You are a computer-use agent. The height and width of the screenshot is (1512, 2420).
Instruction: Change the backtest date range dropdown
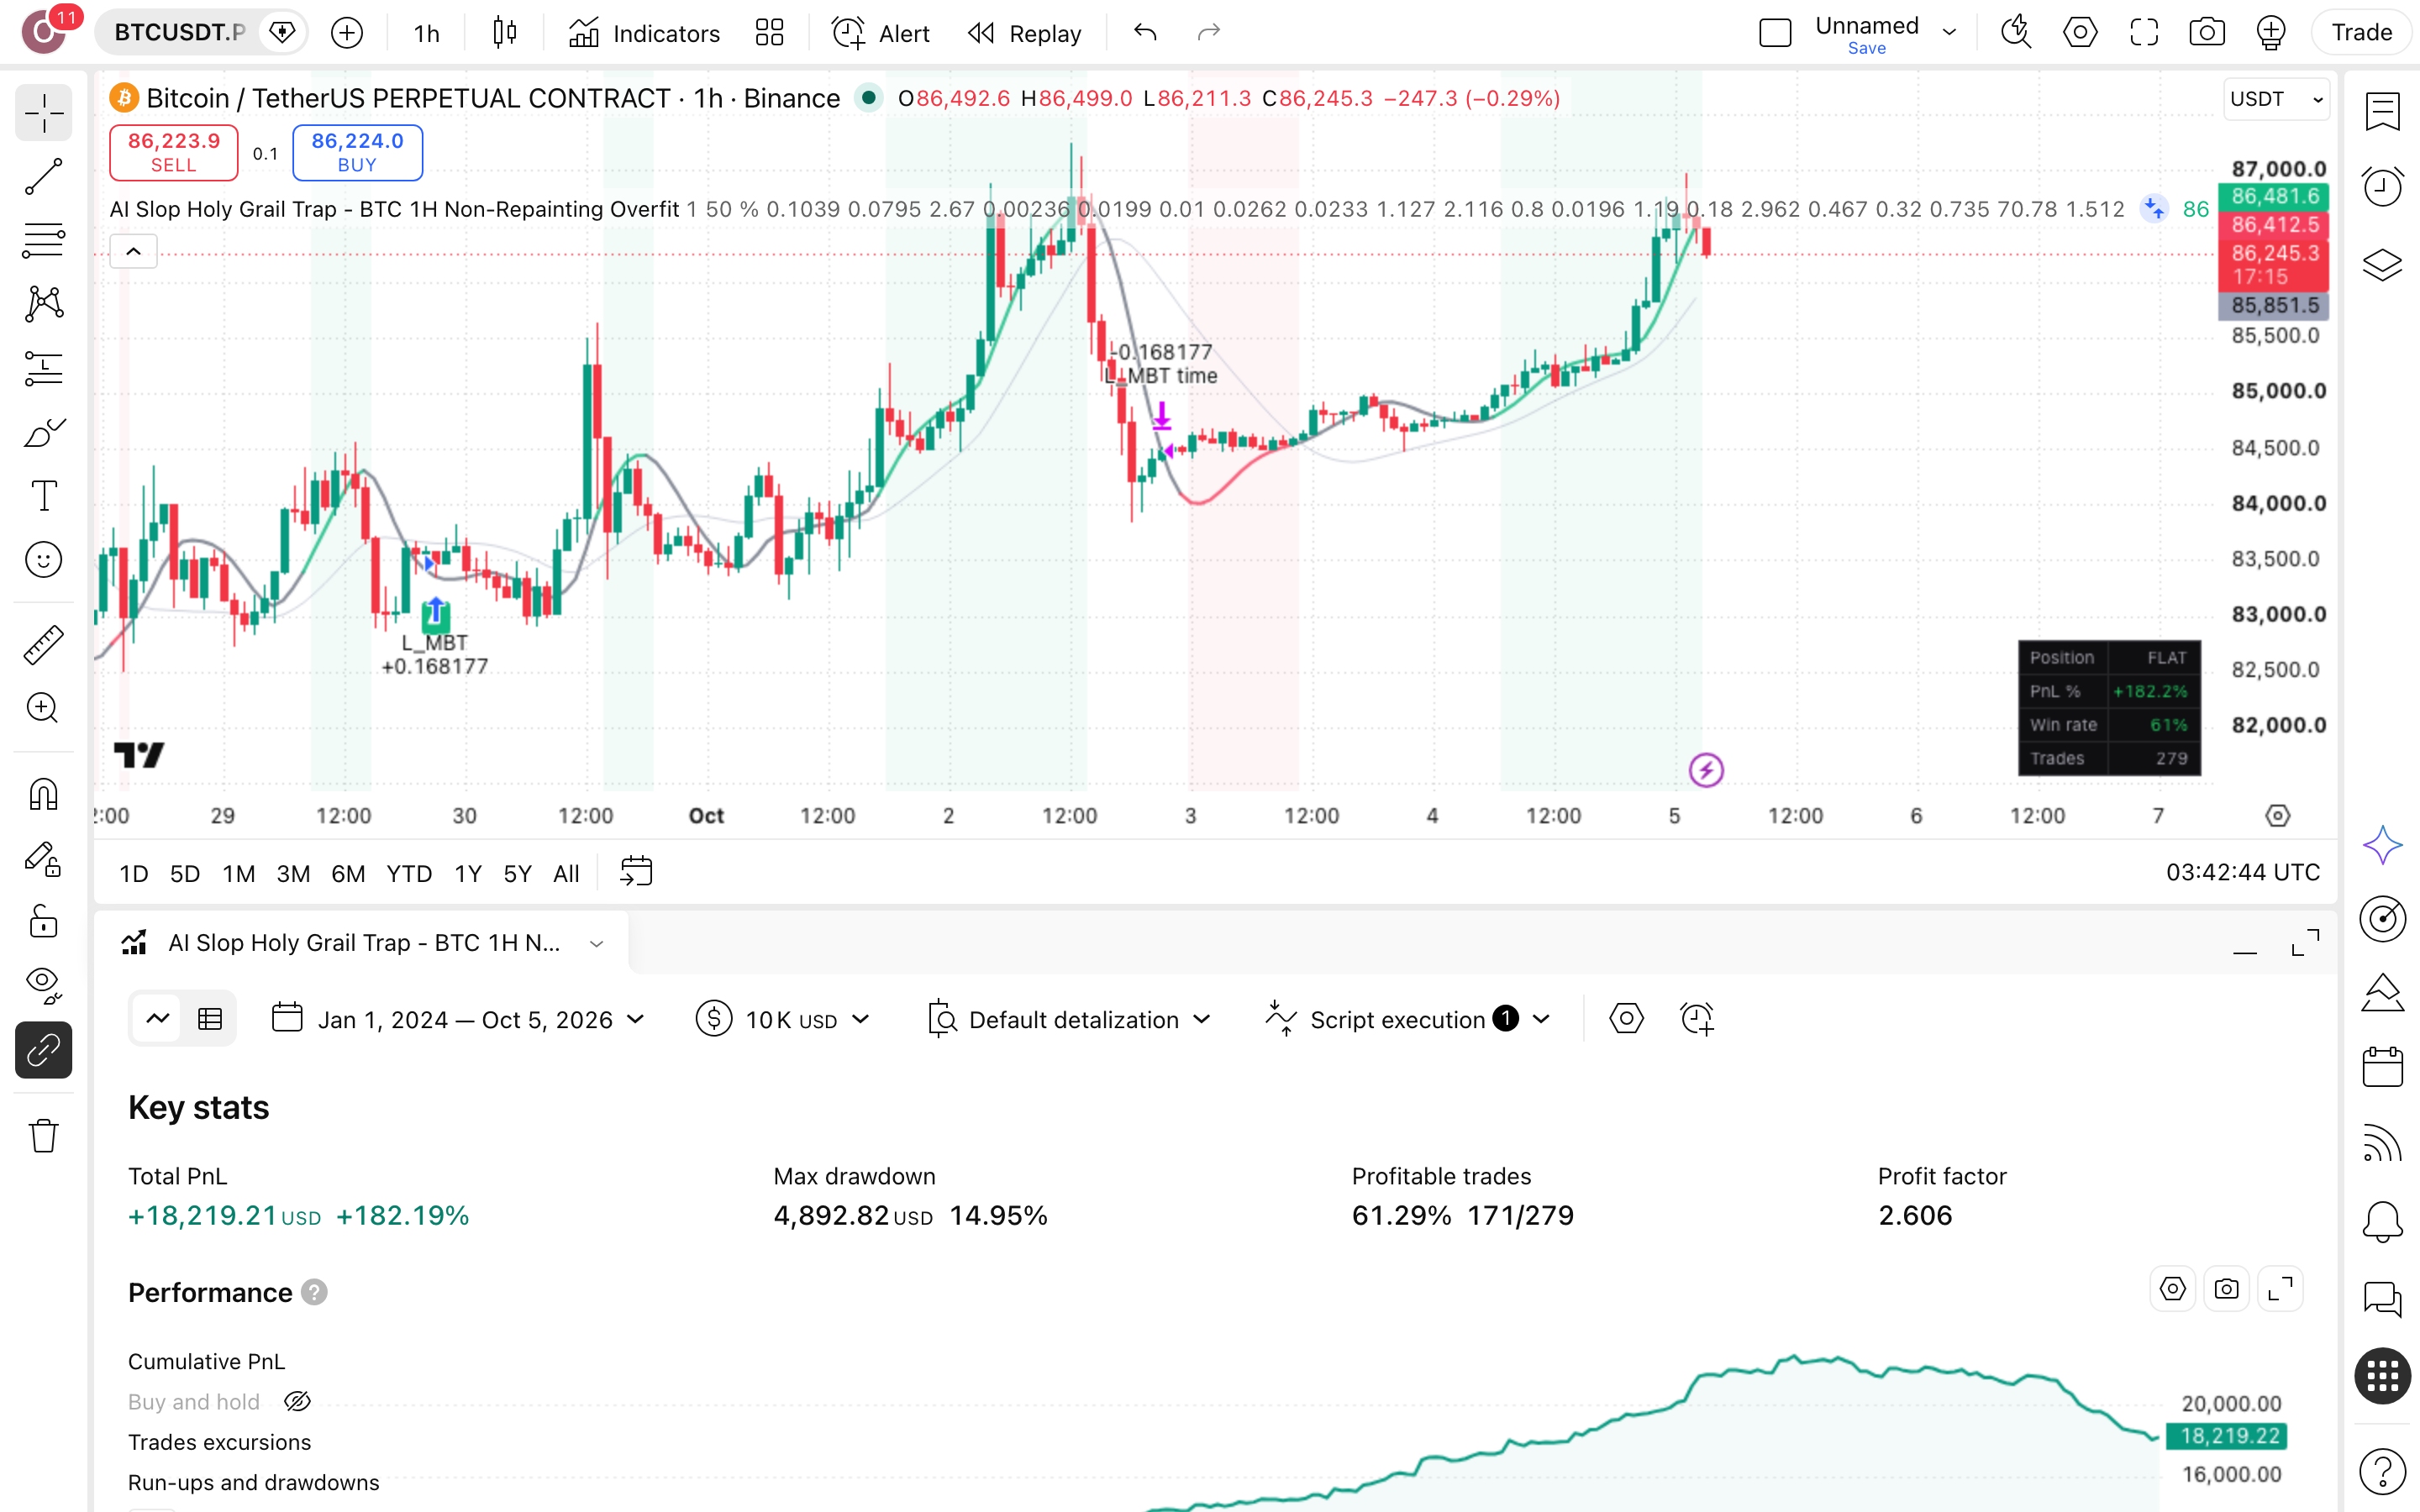[459, 1020]
